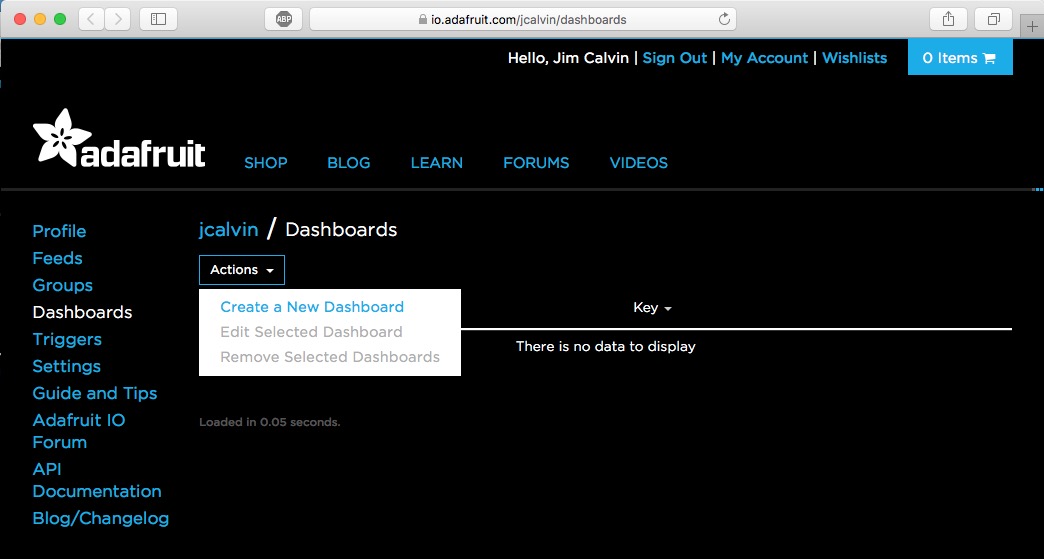This screenshot has height=559, width=1044.
Task: Click the jcalvin breadcrumb link
Action: (x=228, y=230)
